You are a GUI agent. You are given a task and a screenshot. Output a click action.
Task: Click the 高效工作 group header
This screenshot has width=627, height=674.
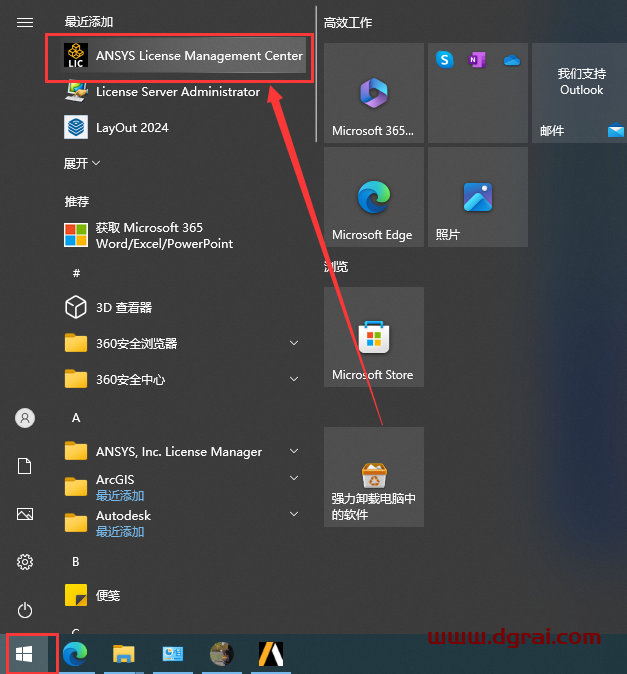pos(348,23)
